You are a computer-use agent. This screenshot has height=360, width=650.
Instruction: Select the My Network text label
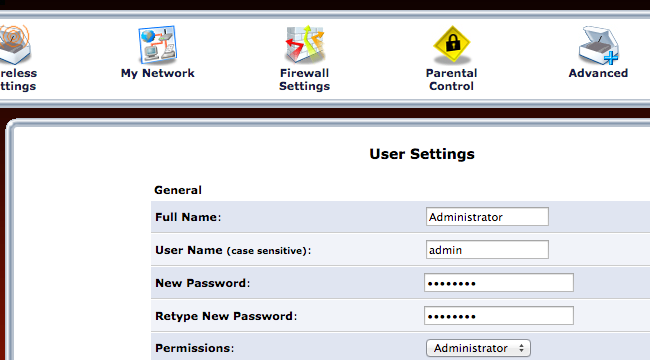point(158,73)
